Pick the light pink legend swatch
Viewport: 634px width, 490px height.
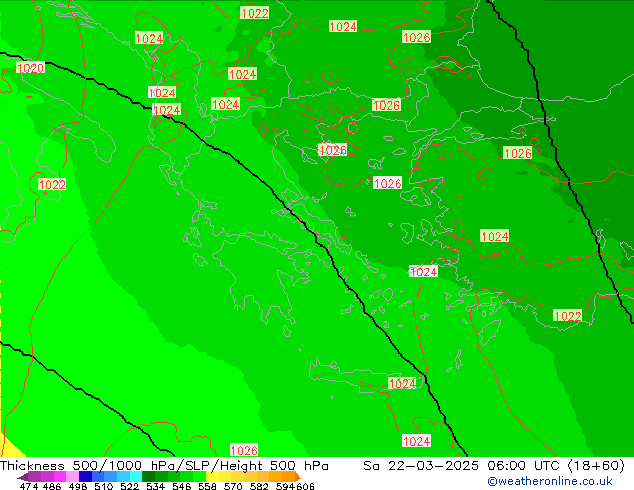click(x=72, y=477)
